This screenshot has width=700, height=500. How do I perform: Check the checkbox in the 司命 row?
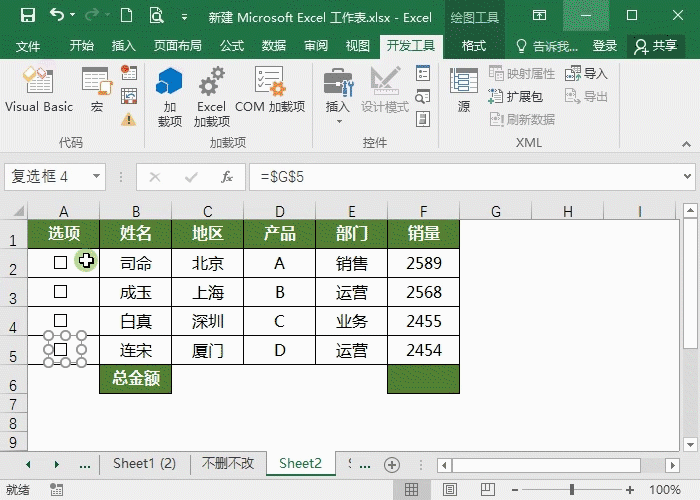click(60, 262)
